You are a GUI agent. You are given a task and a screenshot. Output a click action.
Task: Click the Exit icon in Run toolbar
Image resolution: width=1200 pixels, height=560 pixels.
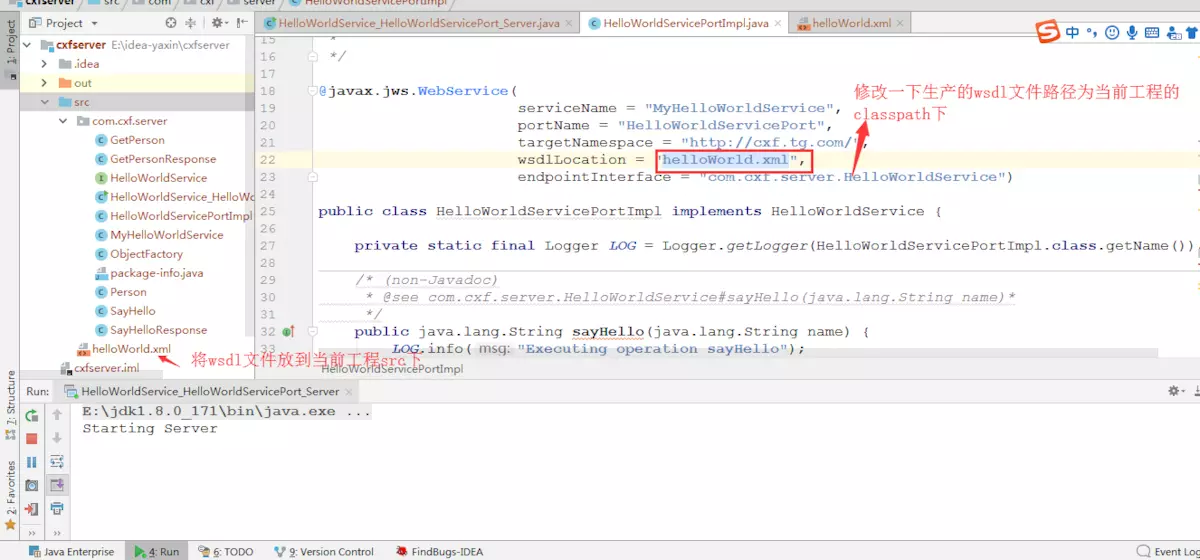pyautogui.click(x=32, y=509)
